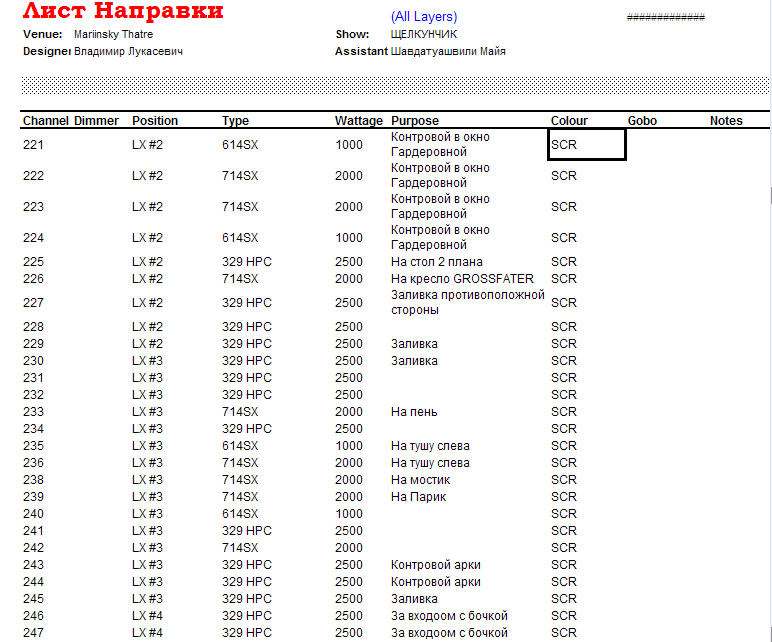Click the 'Show:' label
This screenshot has width=772, height=642.
tap(353, 34)
